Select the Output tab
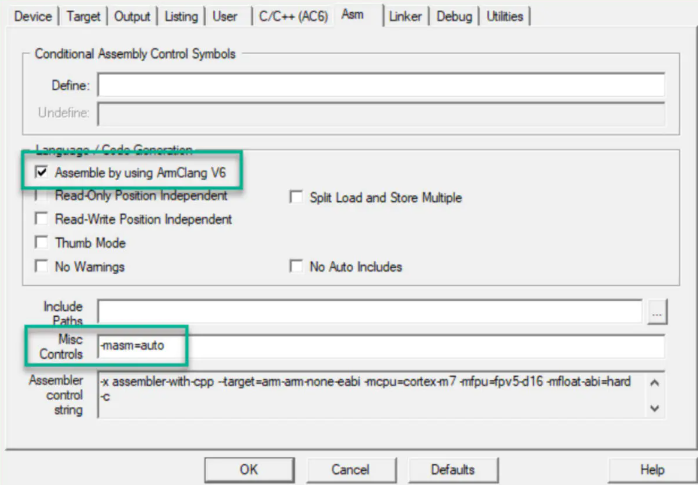This screenshot has width=698, height=485. [x=132, y=16]
